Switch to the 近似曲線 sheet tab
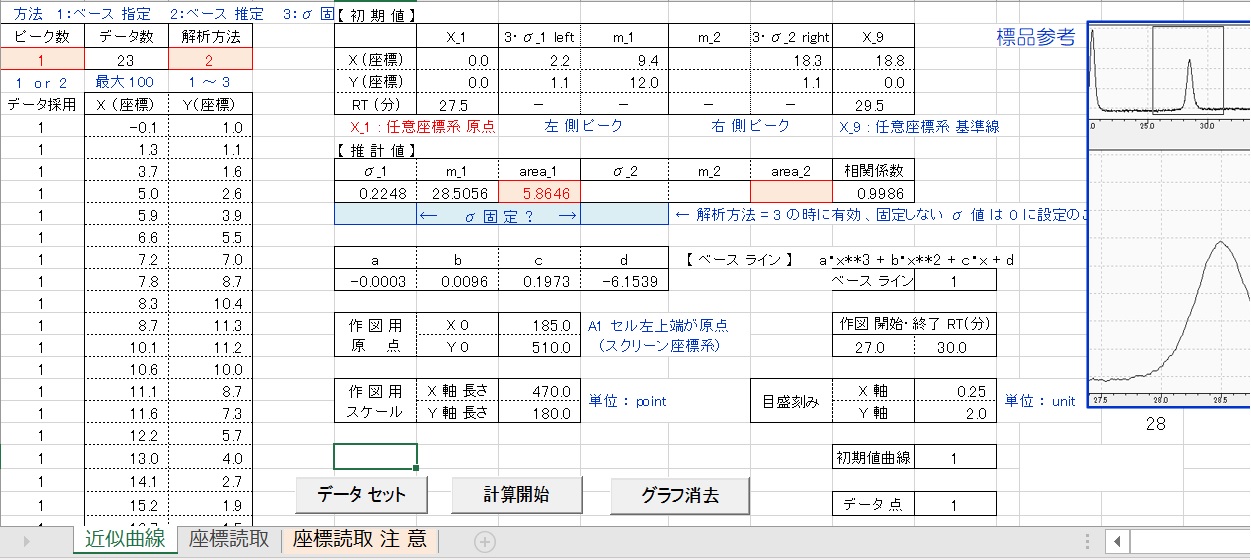 pos(124,540)
